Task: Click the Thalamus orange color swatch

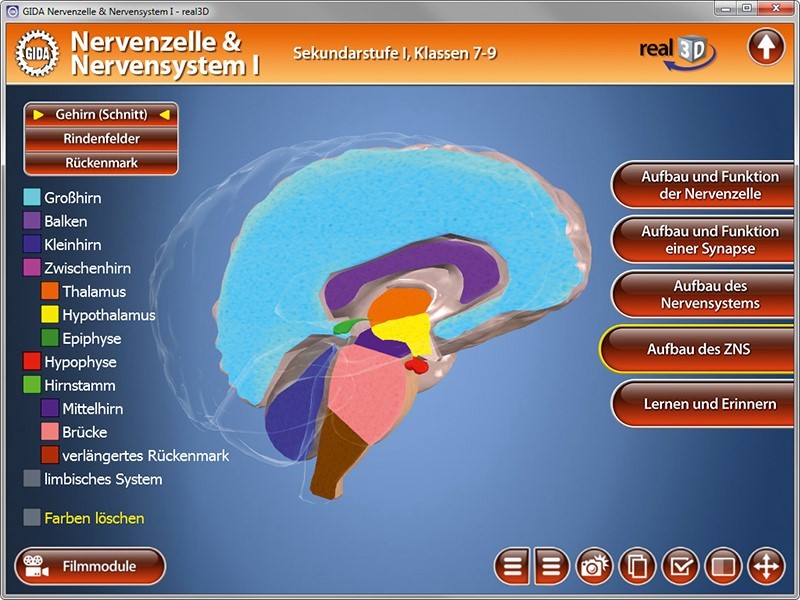Action: [50, 292]
